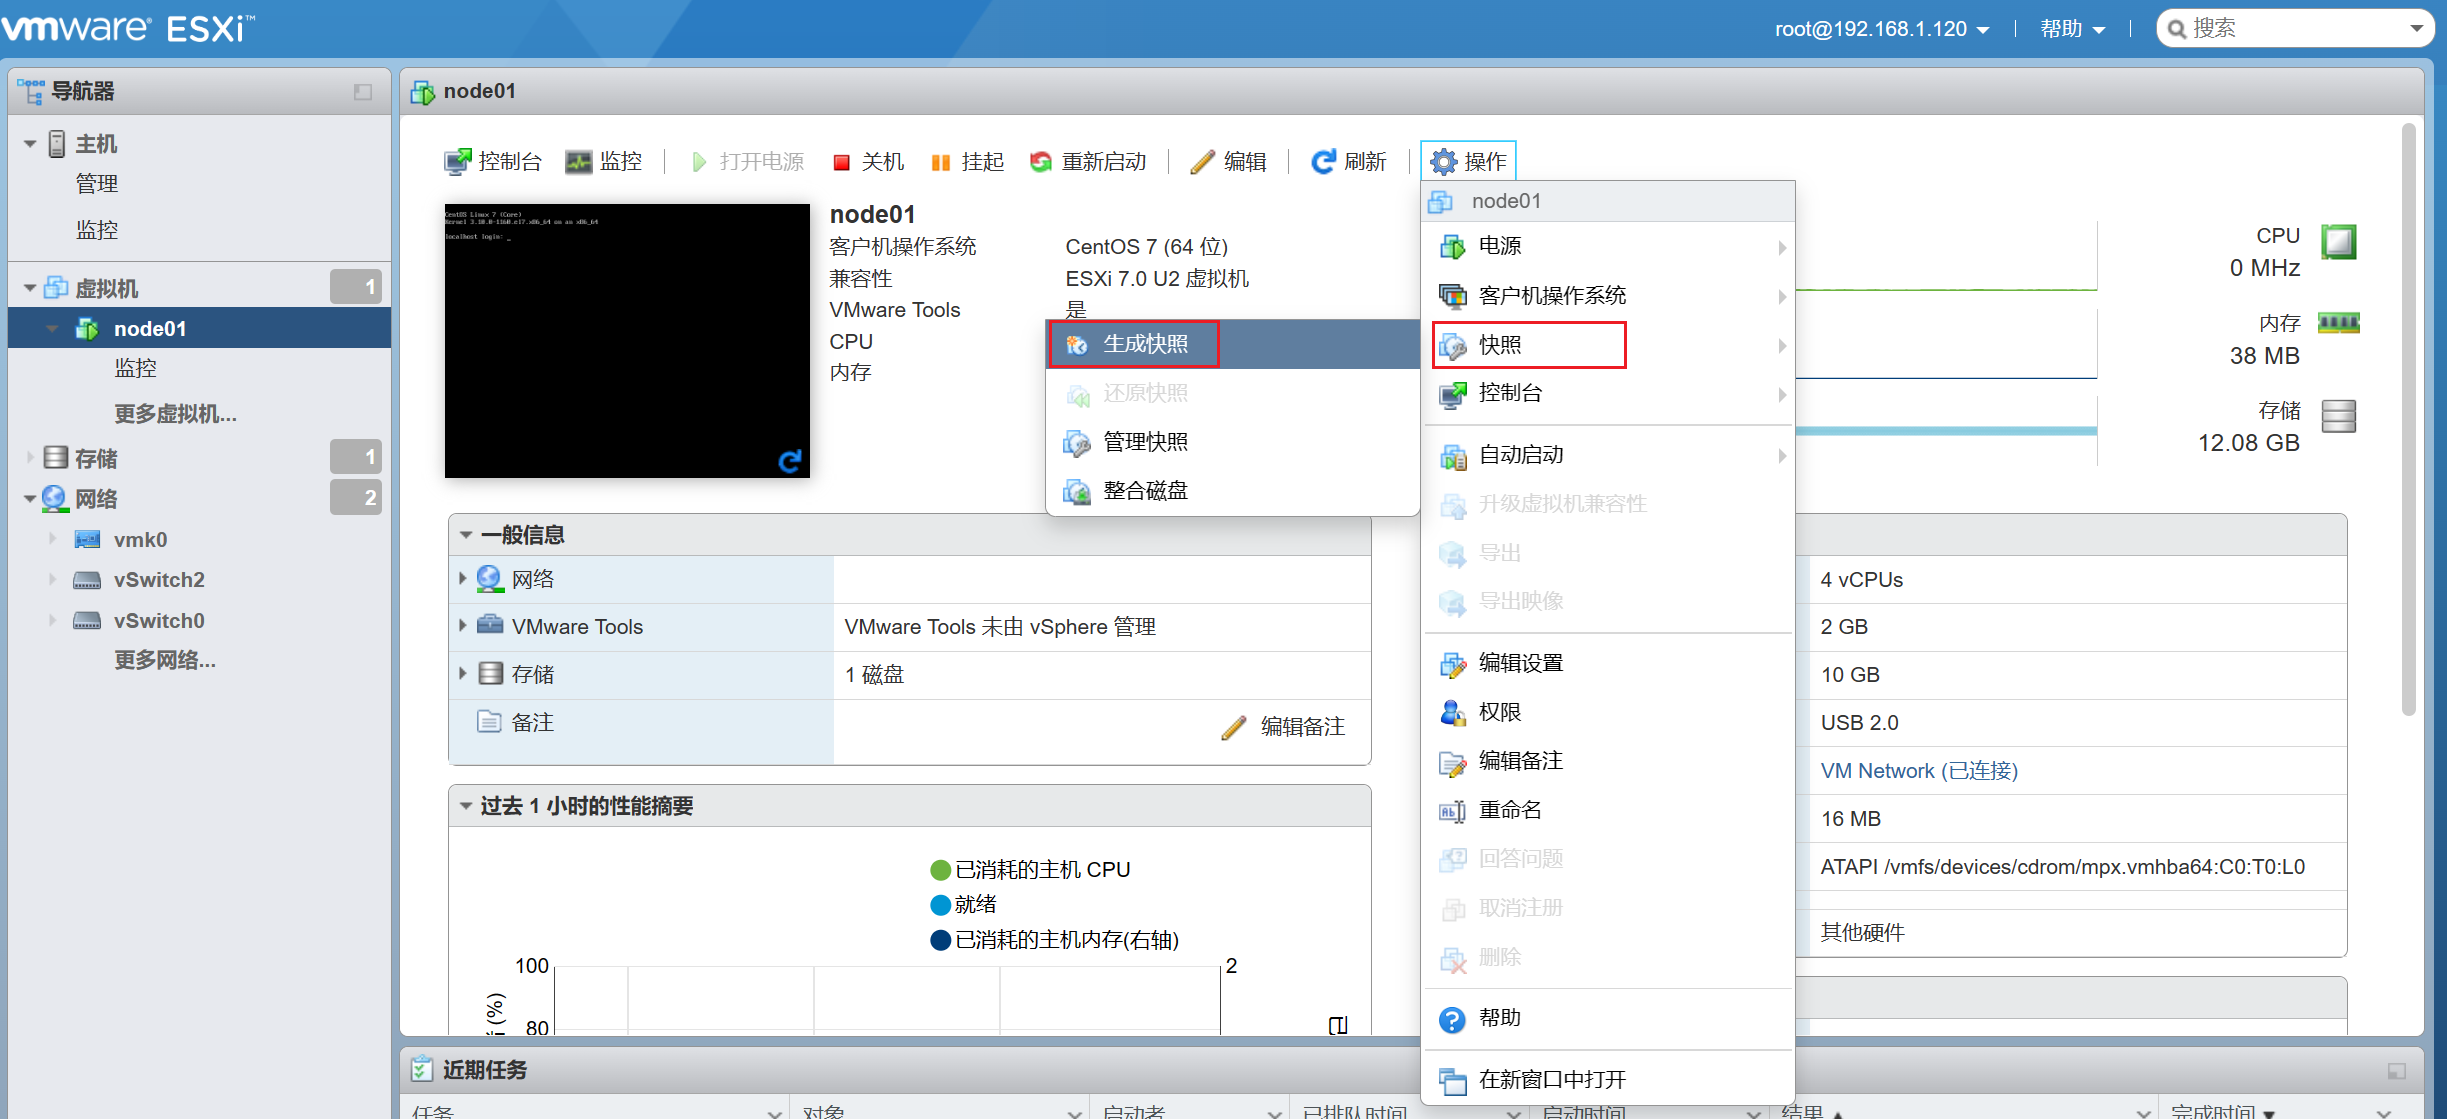
Task: Open the 控制台 submenu in actions menu
Action: pos(1608,393)
